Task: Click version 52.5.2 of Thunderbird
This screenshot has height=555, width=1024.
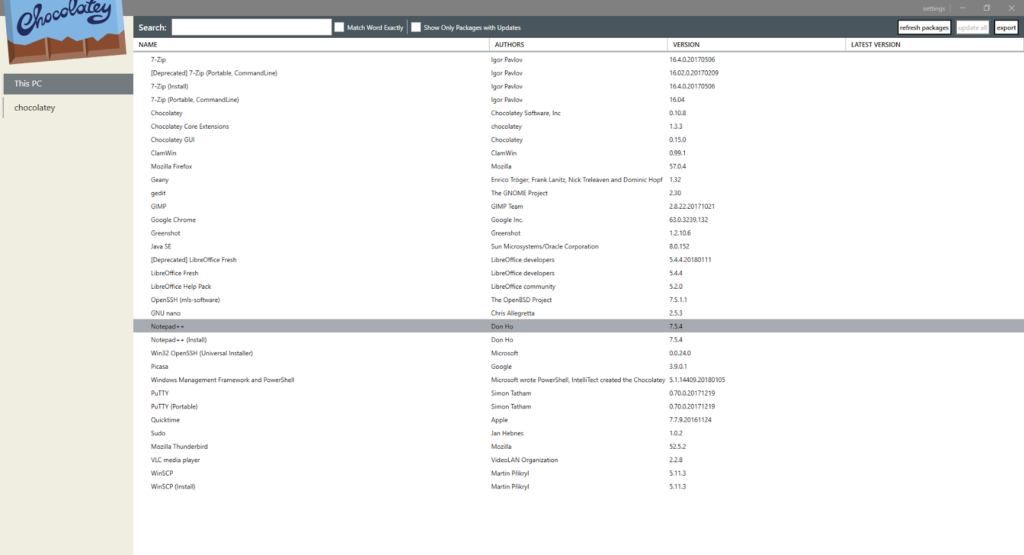Action: coord(677,447)
